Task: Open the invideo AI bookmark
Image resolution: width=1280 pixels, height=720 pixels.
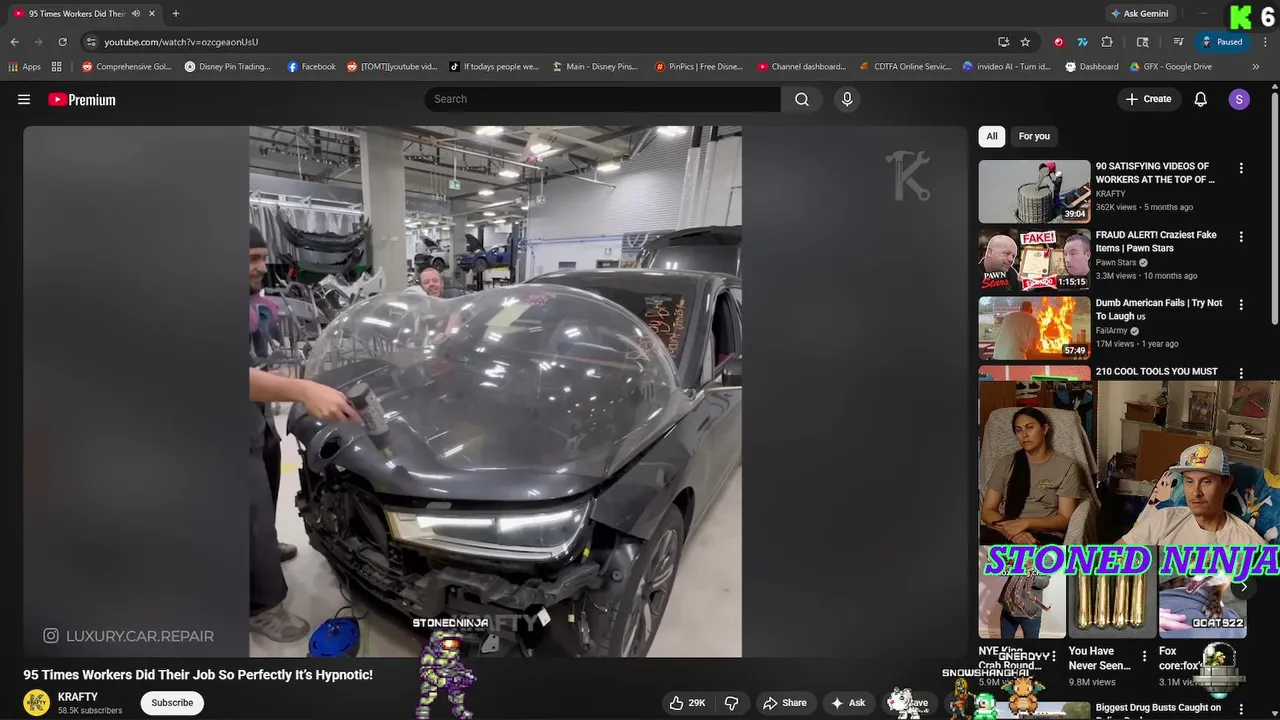Action: (1007, 67)
